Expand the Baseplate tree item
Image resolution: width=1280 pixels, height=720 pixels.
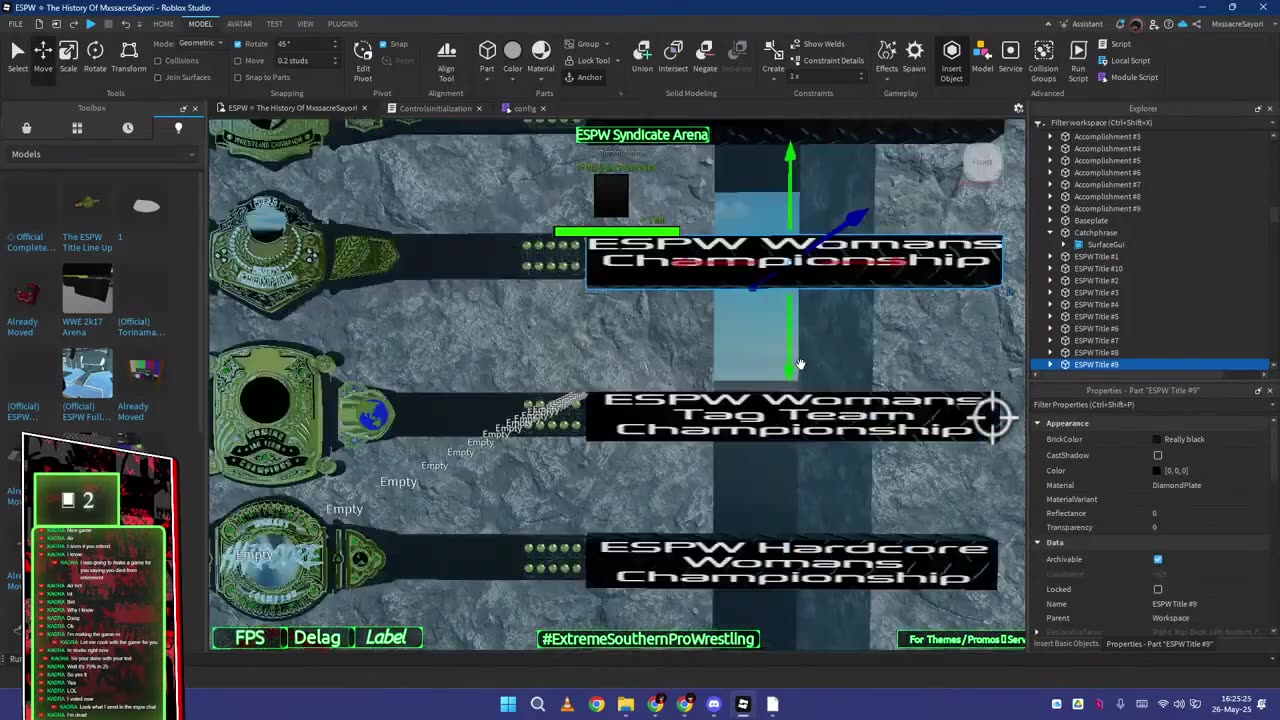coord(1050,220)
